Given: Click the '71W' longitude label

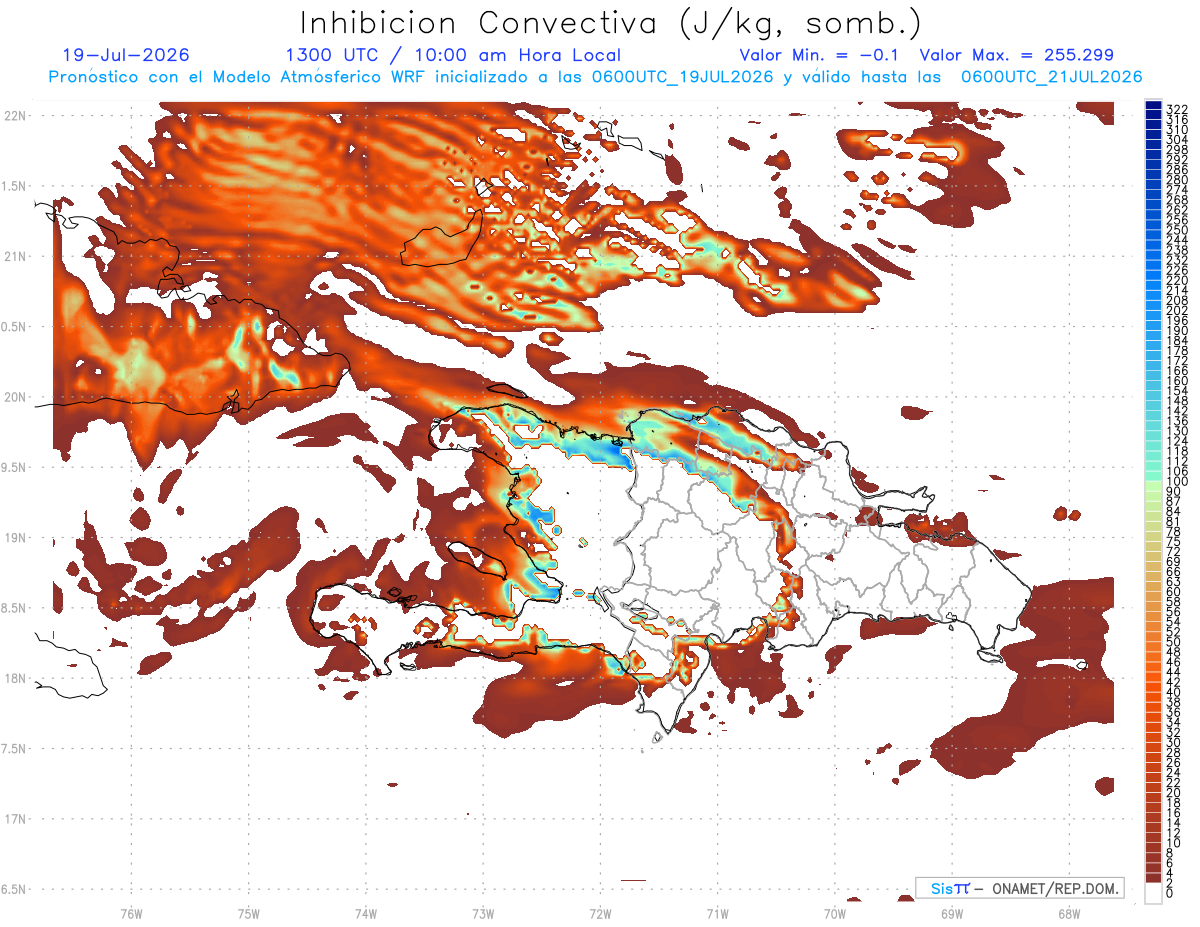Looking at the screenshot, I should [717, 913].
